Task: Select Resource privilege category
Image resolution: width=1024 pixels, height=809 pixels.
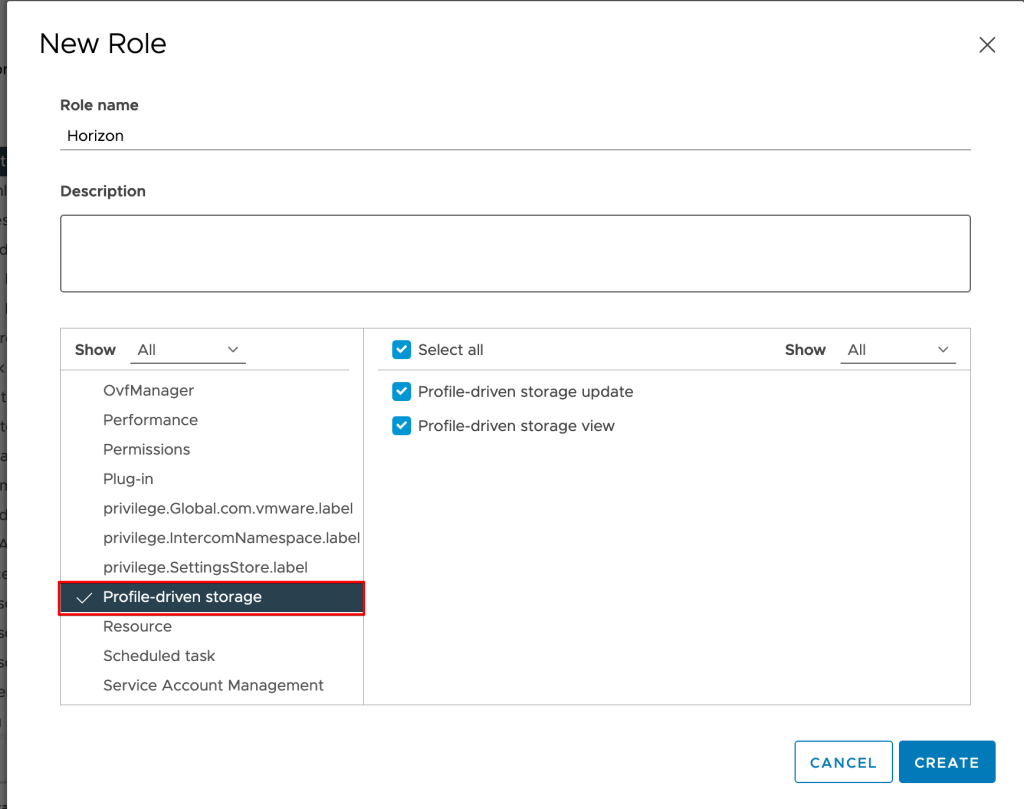Action: pyautogui.click(x=137, y=627)
